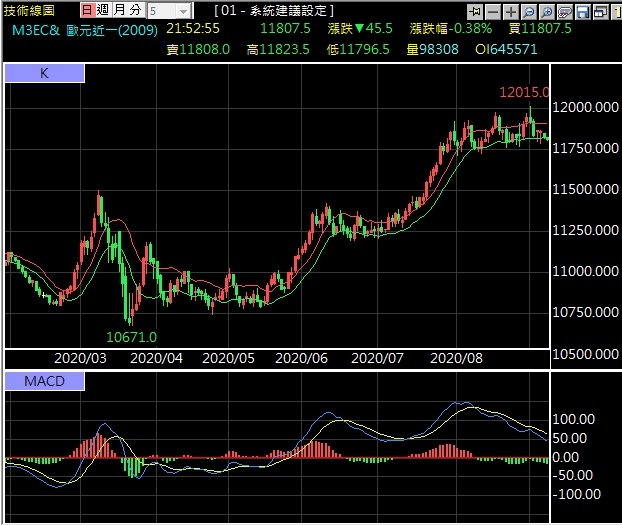622x525 pixels.
Task: Click the 量98308 volume value
Action: point(432,49)
